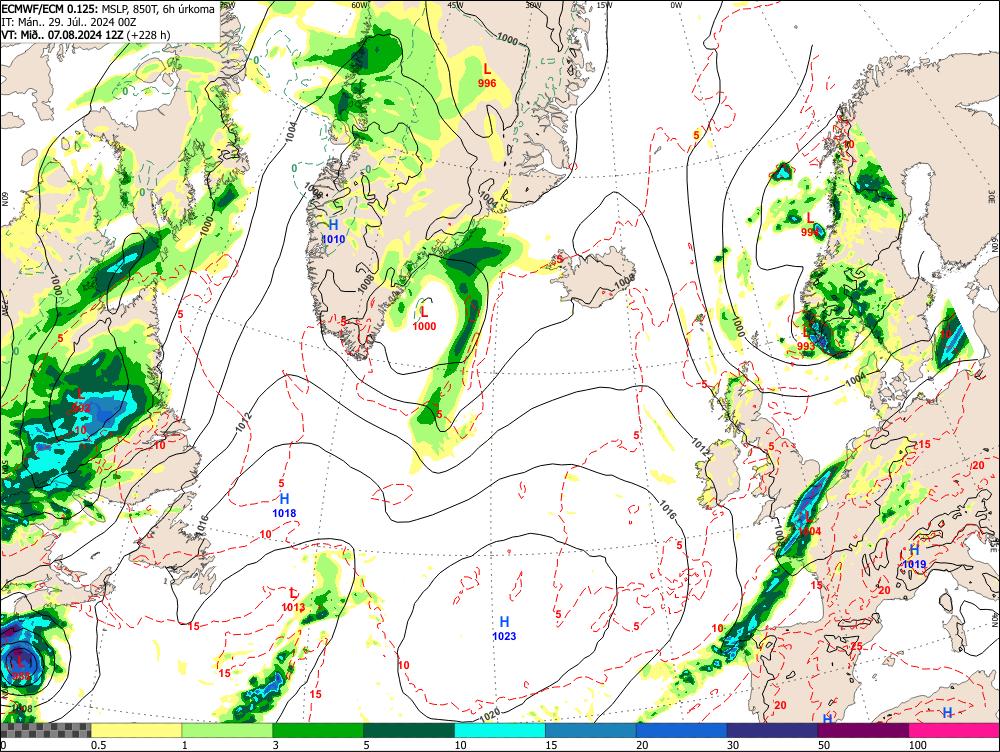Click the 'L 994' low off the Norwegian coast
The image size is (1000, 752).
click(x=809, y=226)
